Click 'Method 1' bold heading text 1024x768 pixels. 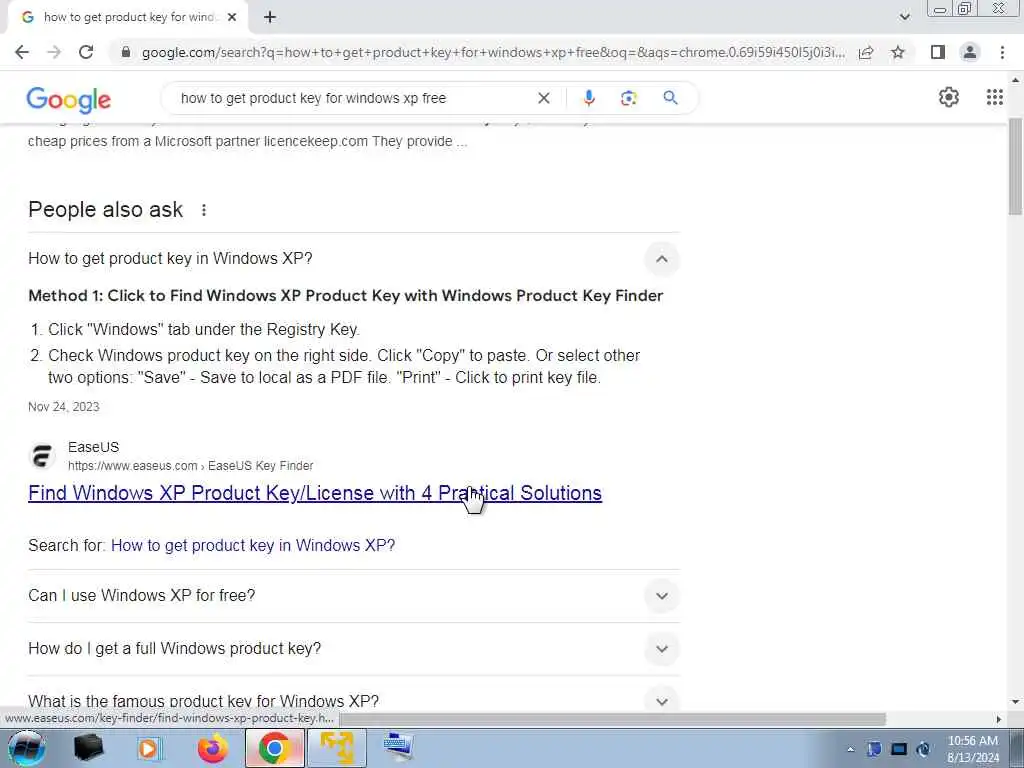coord(345,296)
